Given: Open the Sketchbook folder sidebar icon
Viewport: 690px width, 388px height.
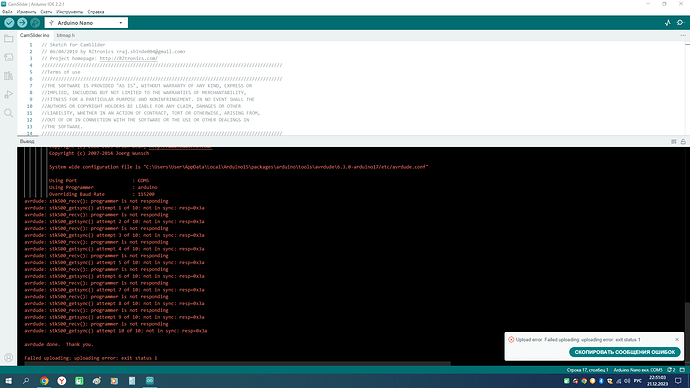Looking at the screenshot, I should 8,39.
